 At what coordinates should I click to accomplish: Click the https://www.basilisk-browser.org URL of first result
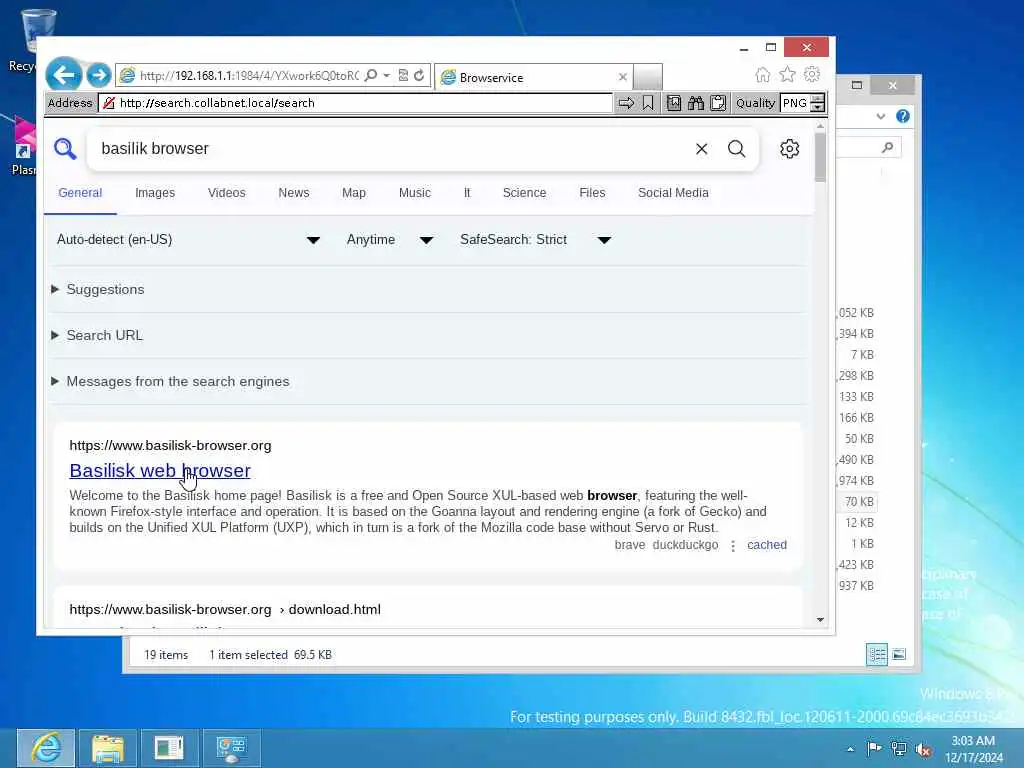pyautogui.click(x=170, y=445)
